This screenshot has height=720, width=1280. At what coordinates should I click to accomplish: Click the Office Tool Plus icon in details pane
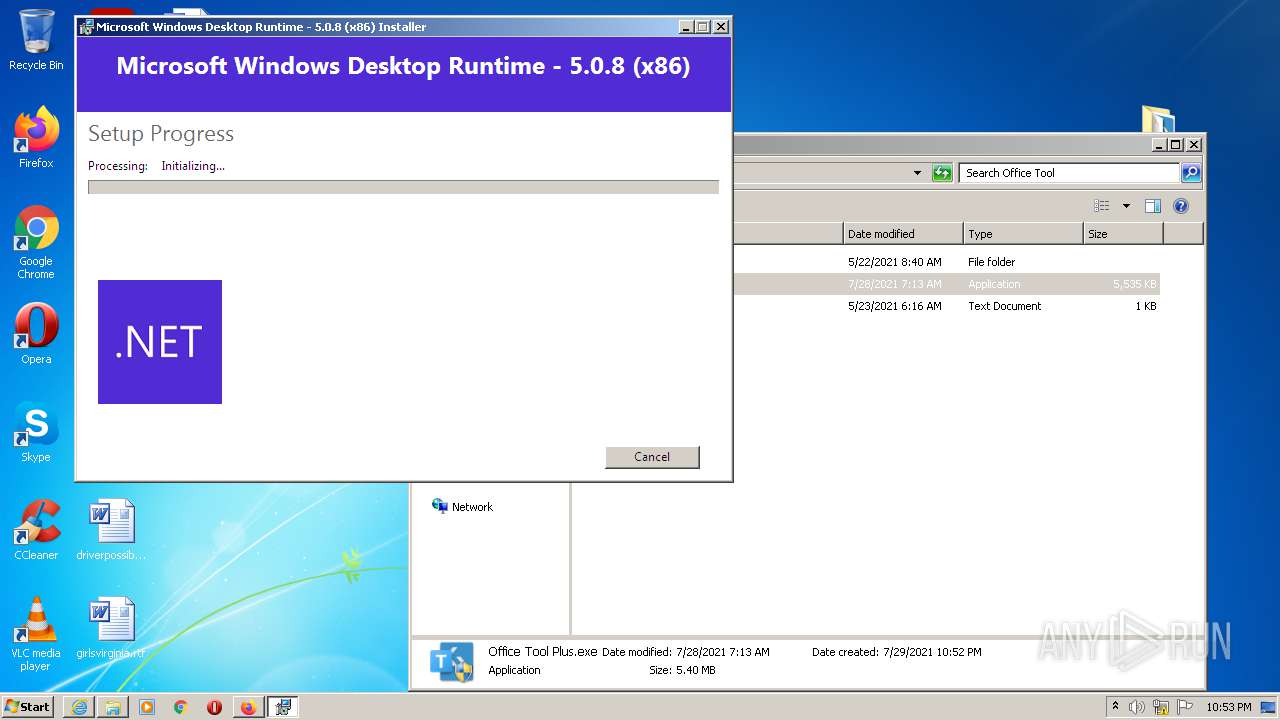click(451, 662)
